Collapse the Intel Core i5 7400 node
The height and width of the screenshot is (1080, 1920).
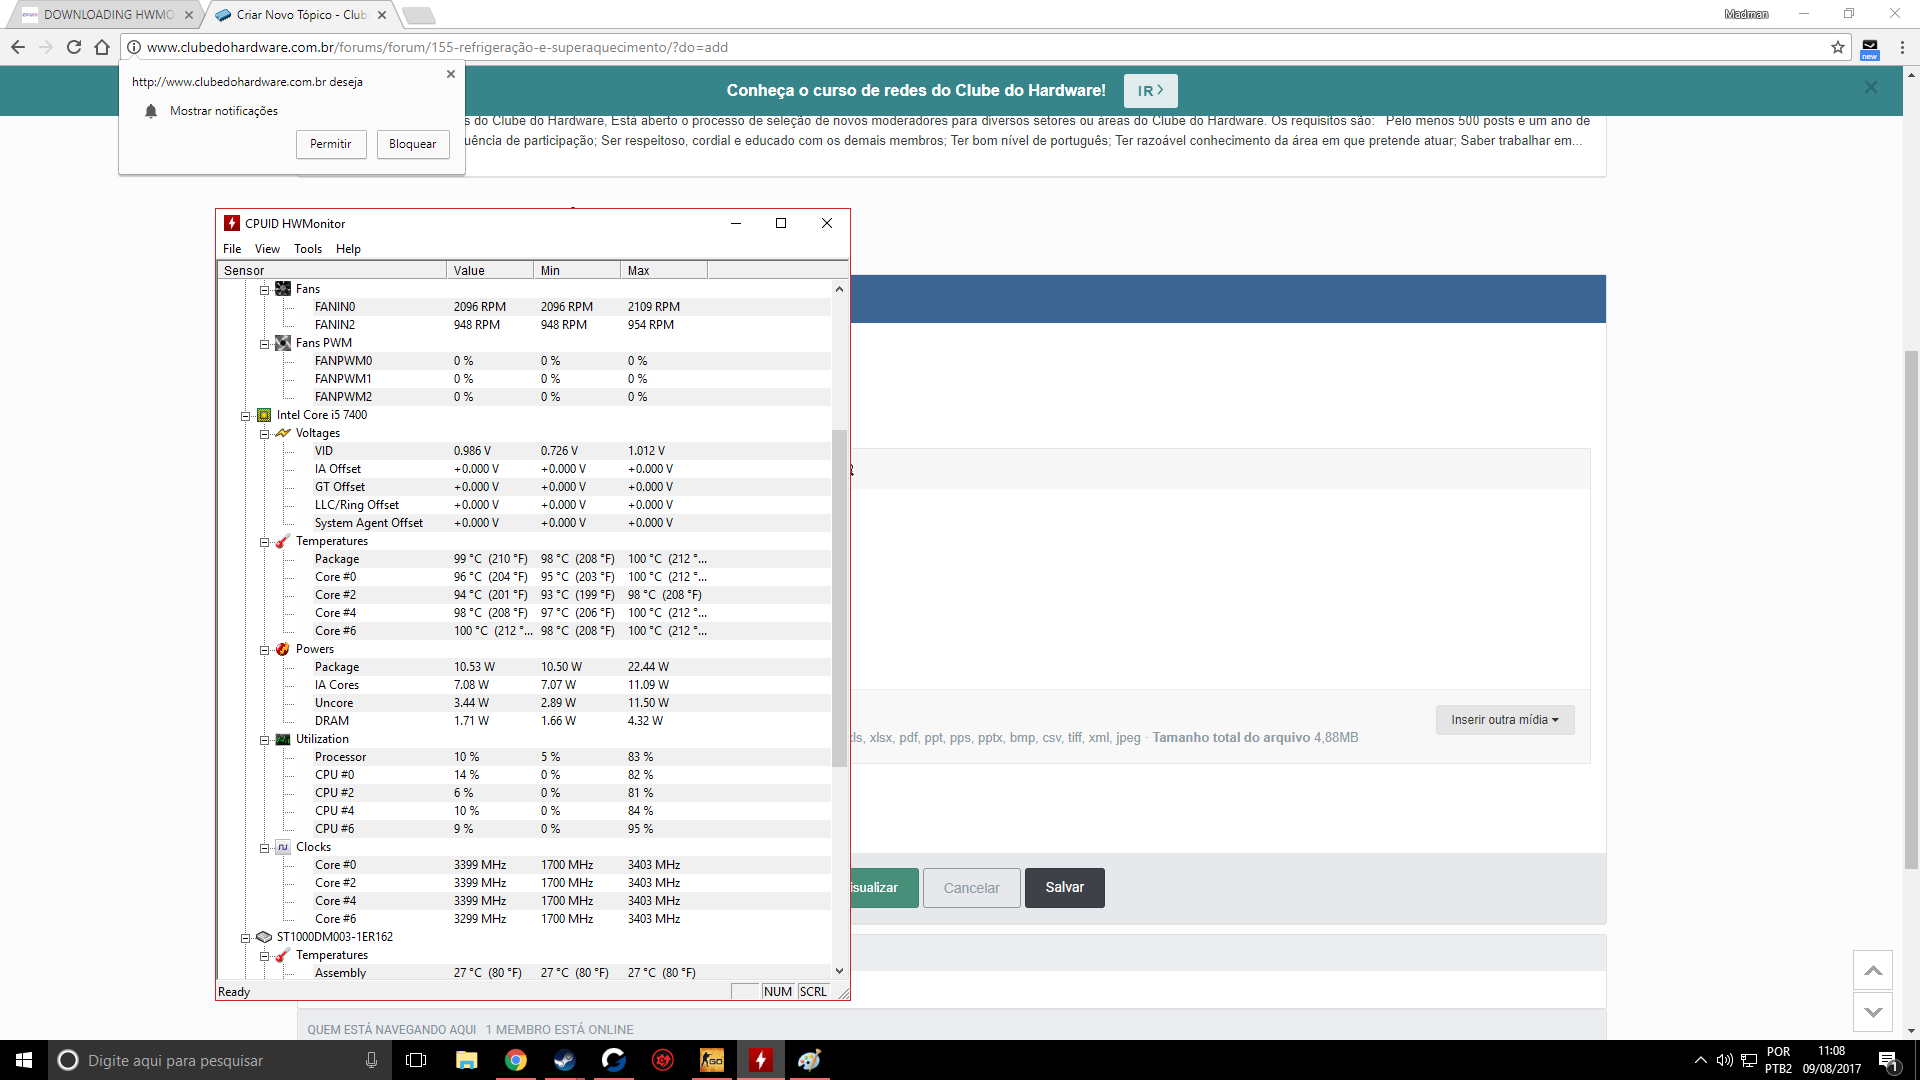tap(245, 416)
